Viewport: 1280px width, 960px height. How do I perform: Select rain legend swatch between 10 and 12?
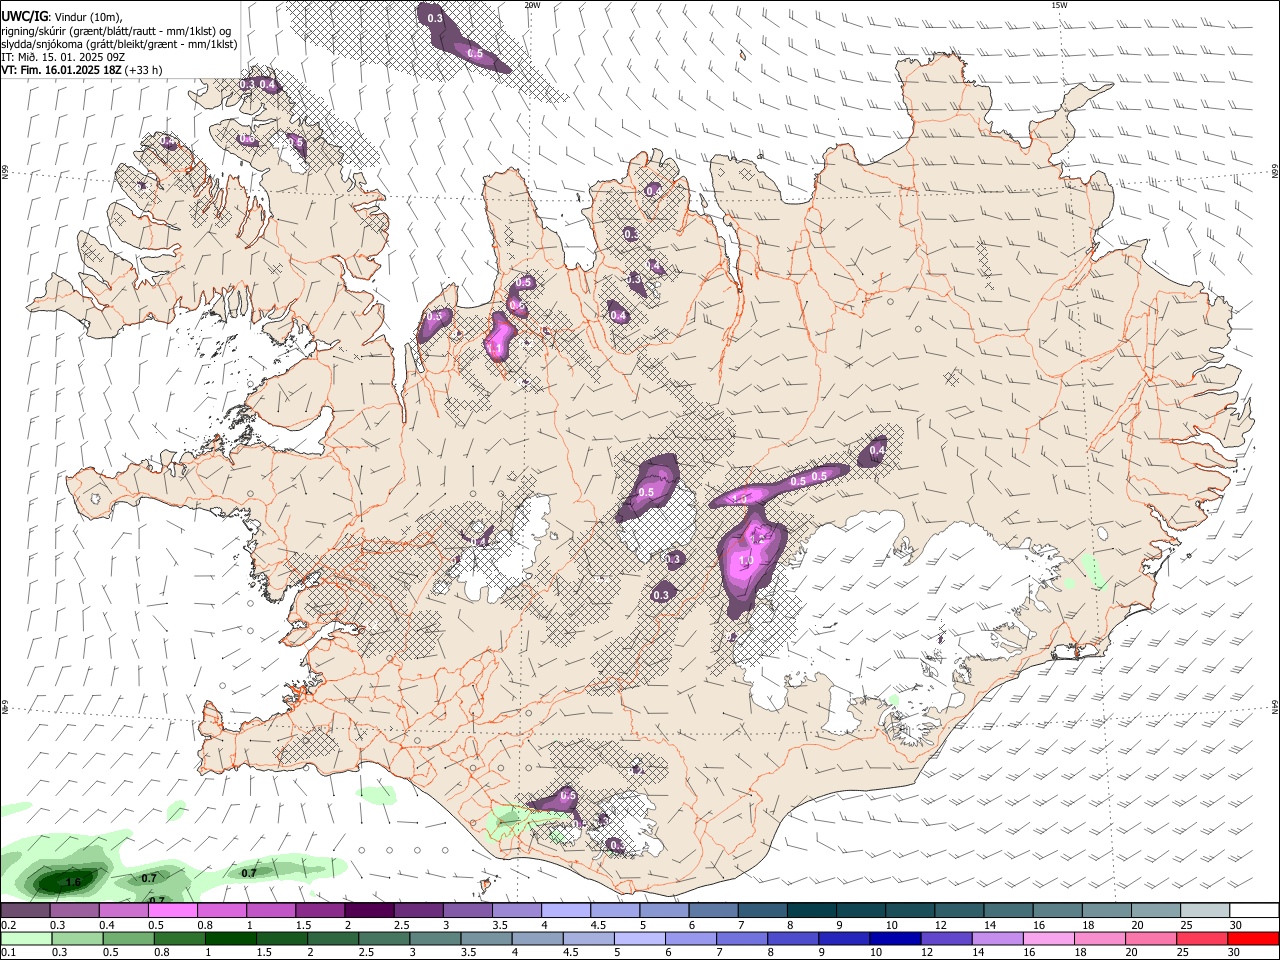coord(895,938)
